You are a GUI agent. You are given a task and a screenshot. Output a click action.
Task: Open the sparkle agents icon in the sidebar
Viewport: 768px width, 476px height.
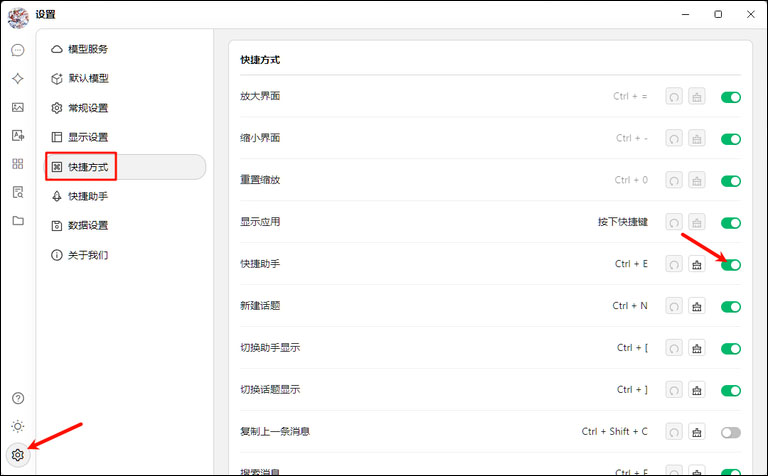(18, 79)
